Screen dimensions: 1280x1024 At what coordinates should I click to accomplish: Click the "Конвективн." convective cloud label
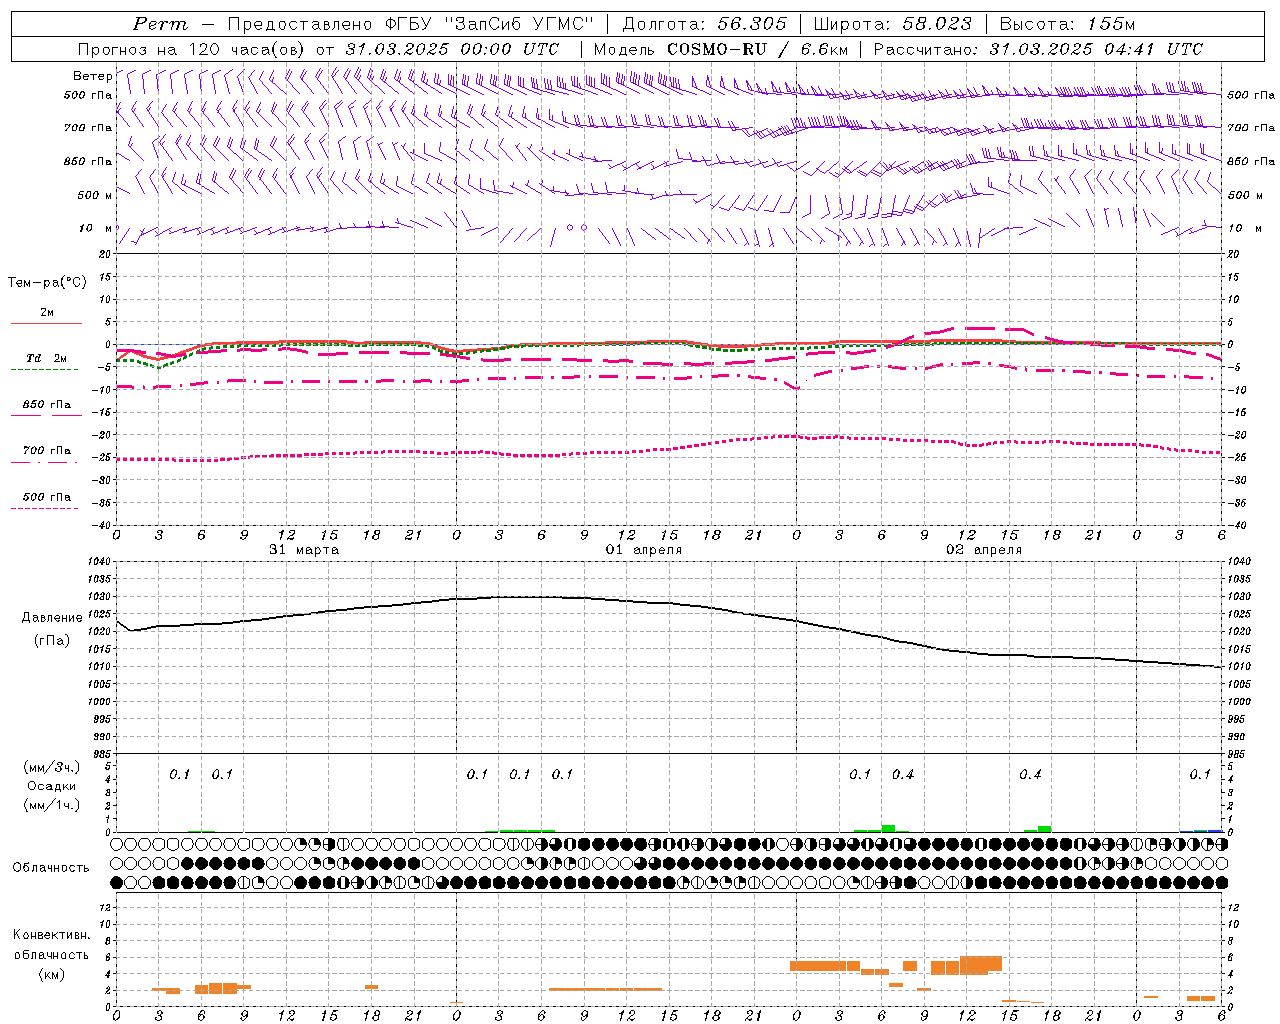pyautogui.click(x=51, y=936)
